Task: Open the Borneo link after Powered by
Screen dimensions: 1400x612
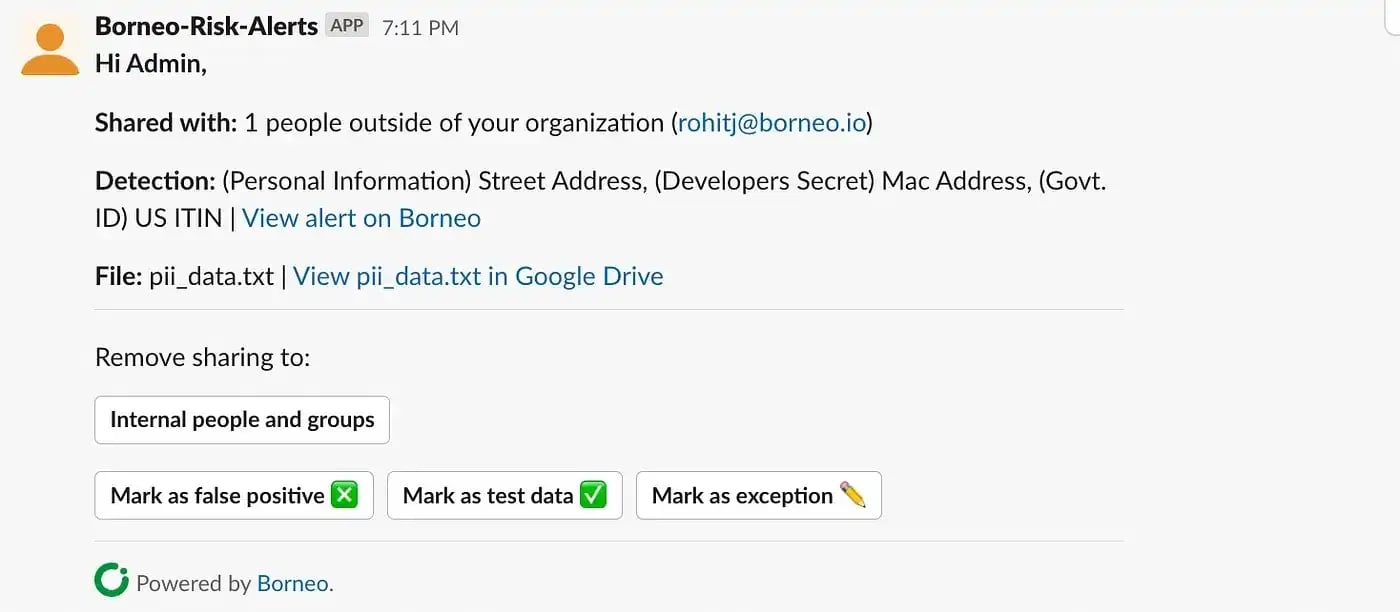Action: (293, 583)
